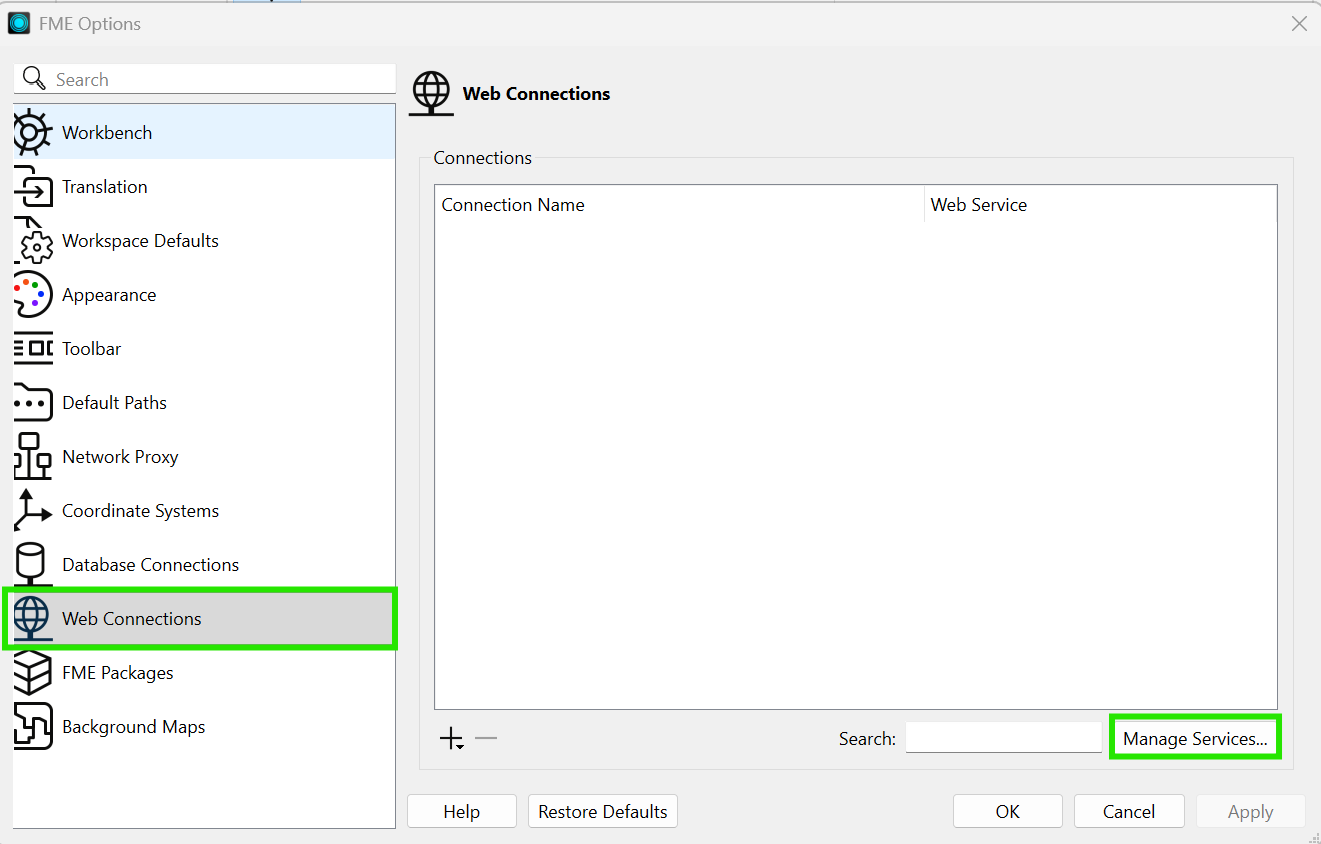Click the Database Connections cylinder icon
Image resolution: width=1321 pixels, height=844 pixels.
(x=32, y=564)
